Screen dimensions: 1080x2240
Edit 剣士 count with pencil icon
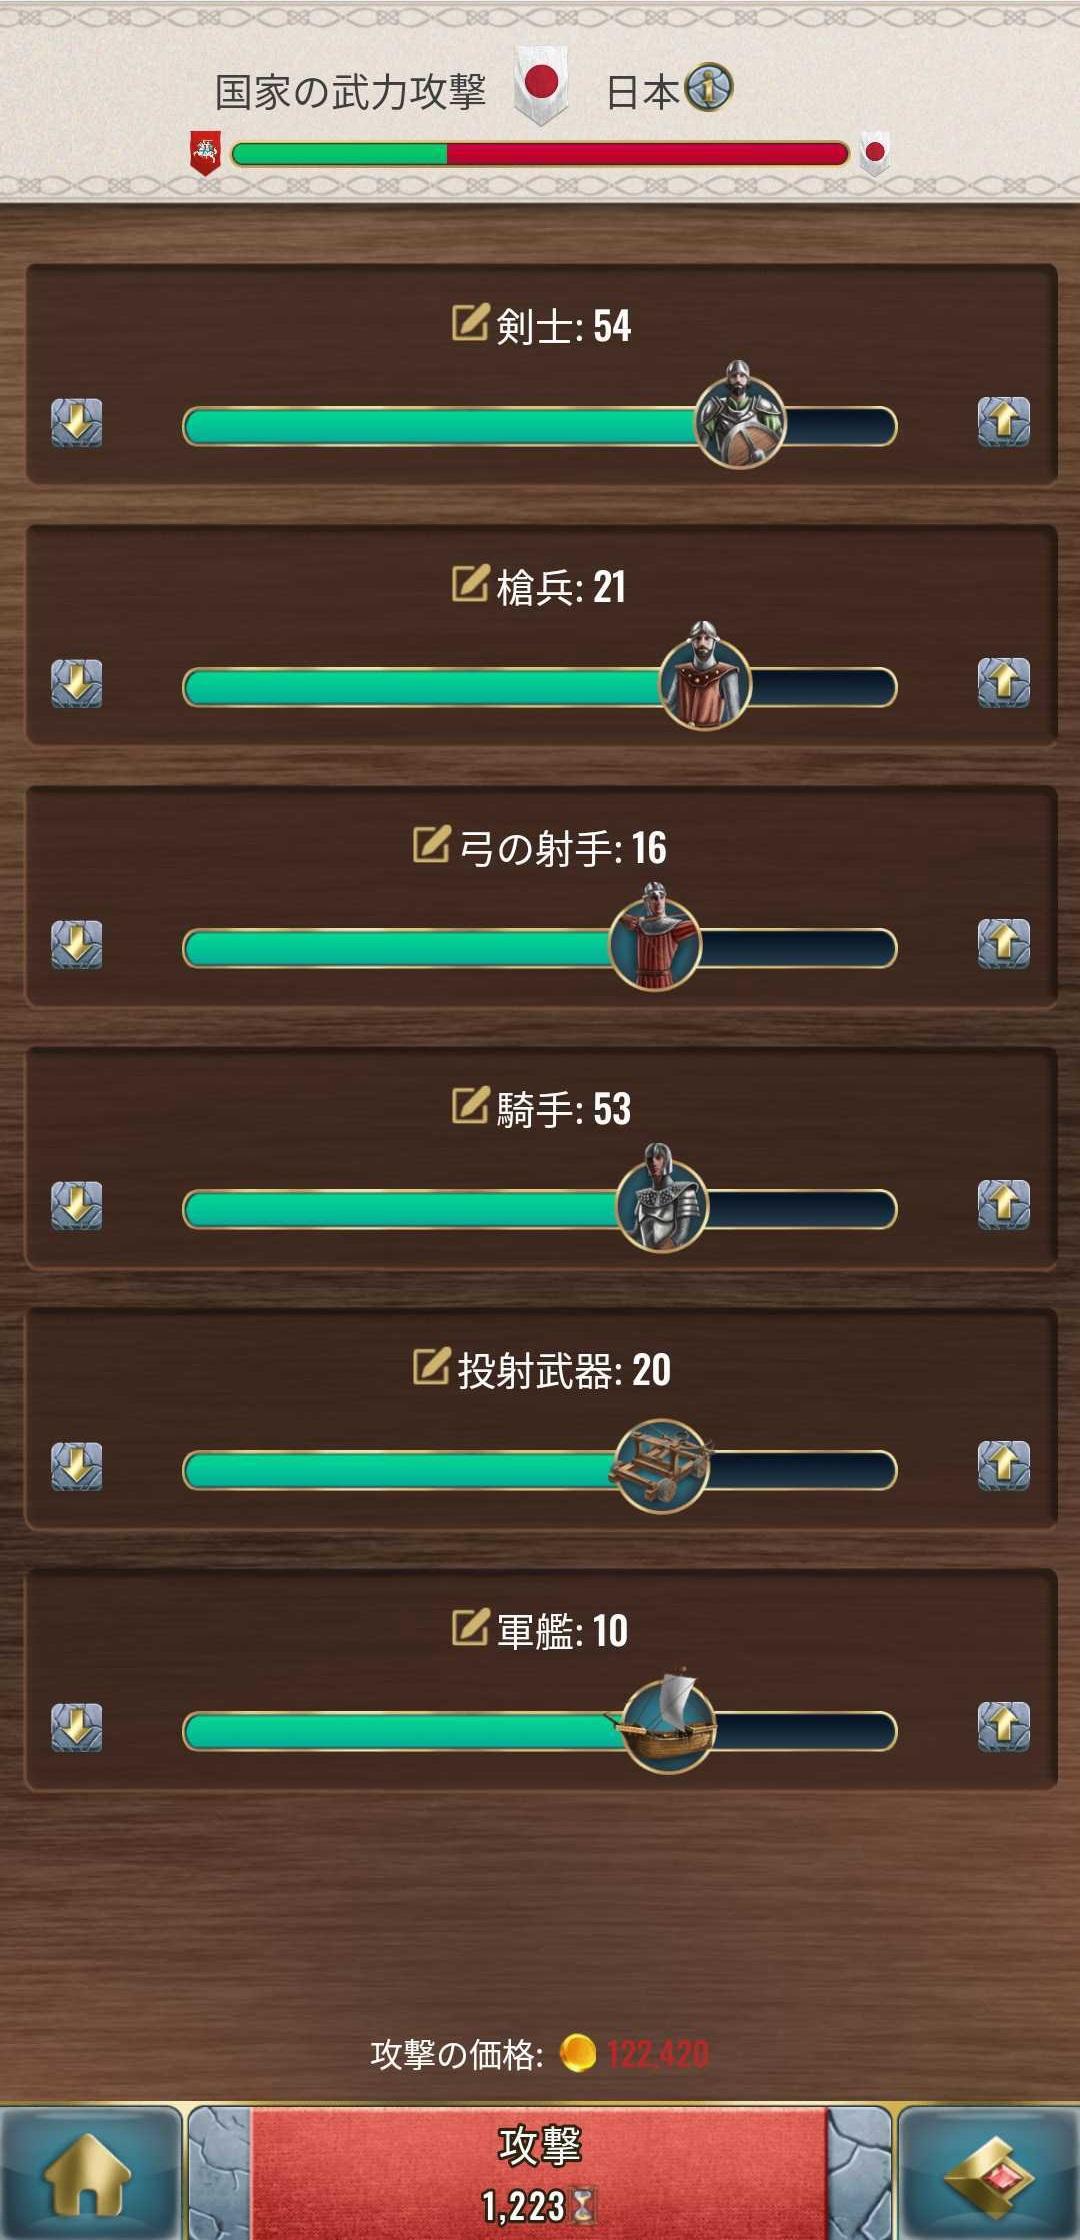(470, 322)
